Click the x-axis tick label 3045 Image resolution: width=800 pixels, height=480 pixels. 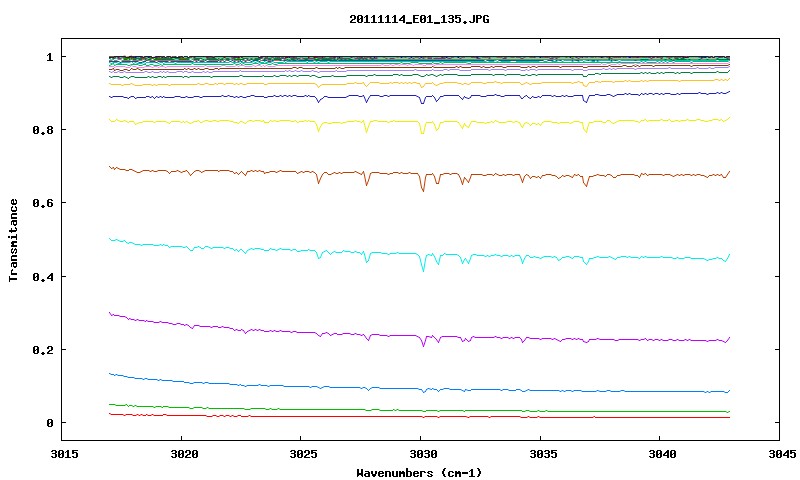tap(781, 454)
